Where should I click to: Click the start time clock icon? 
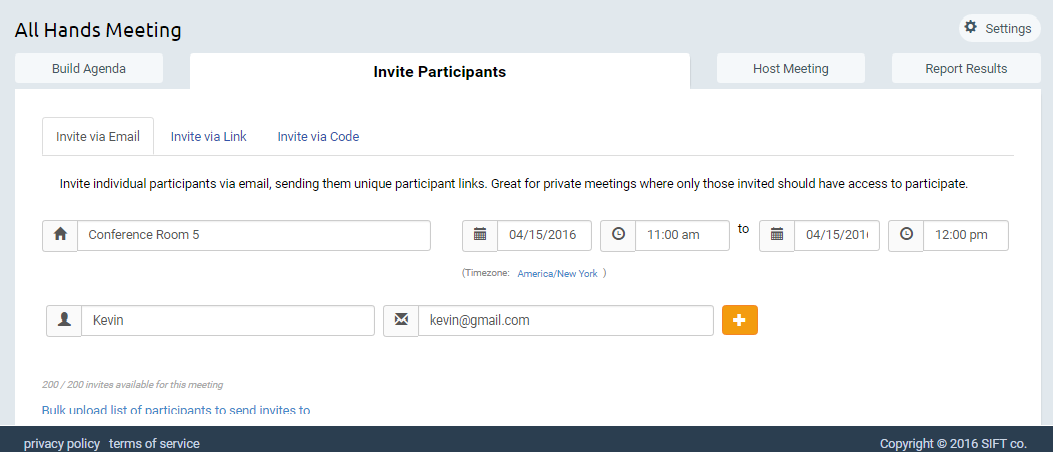618,235
